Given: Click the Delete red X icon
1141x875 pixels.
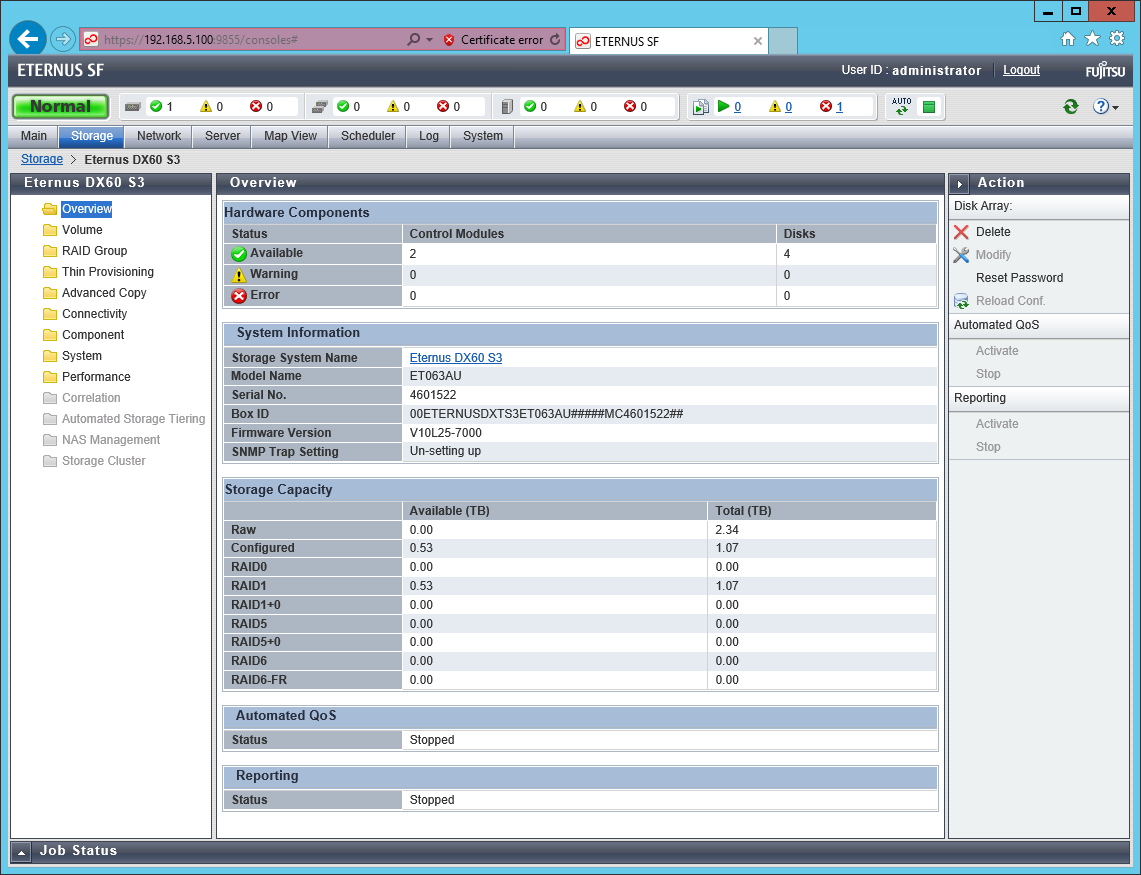Looking at the screenshot, I should point(961,232).
